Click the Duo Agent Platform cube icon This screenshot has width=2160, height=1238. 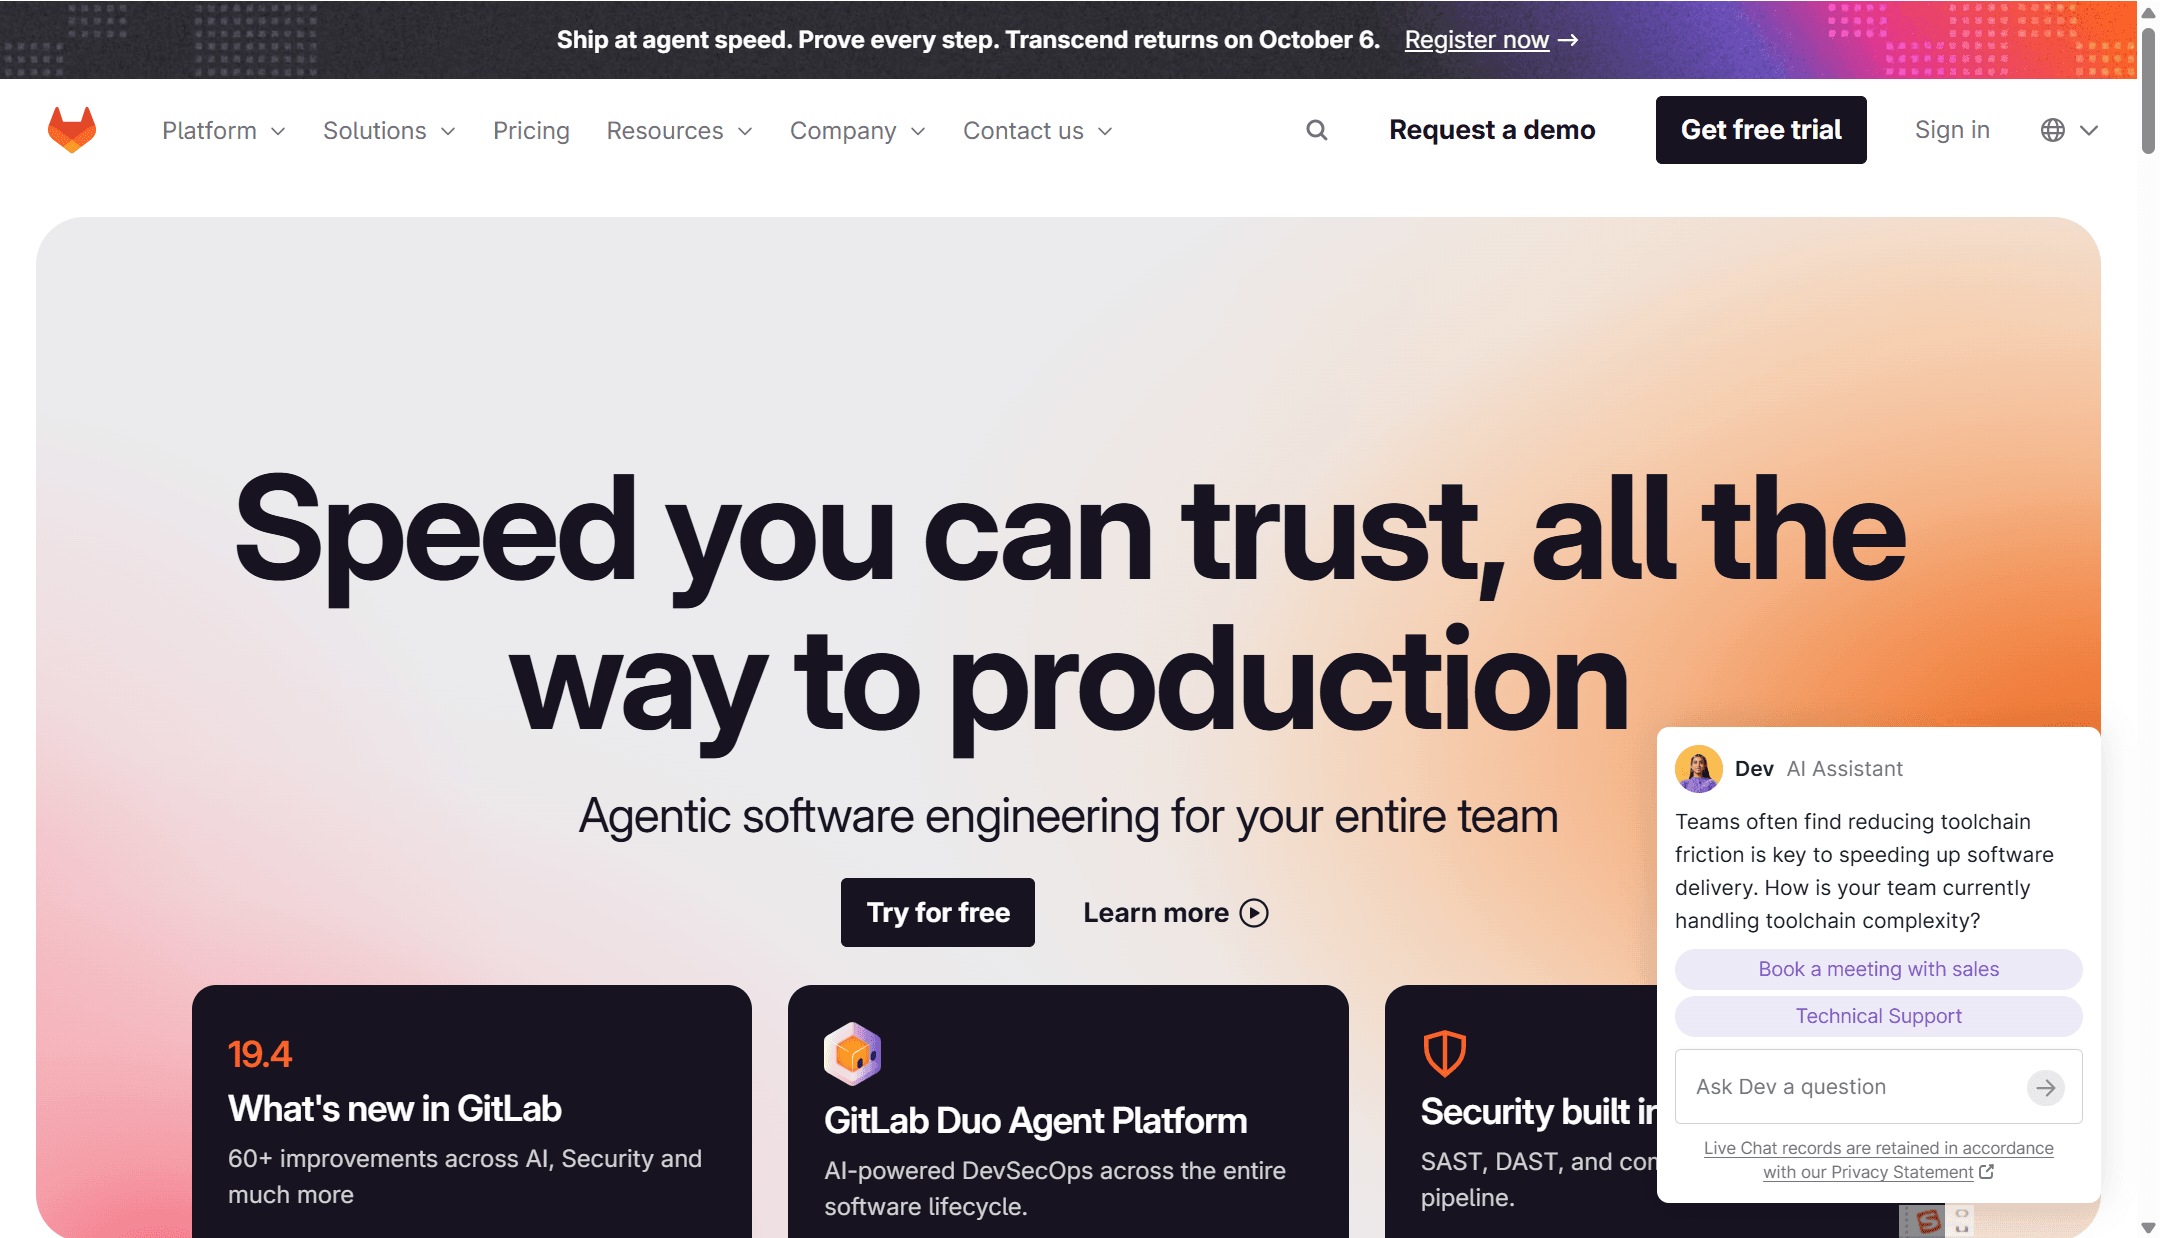(852, 1053)
